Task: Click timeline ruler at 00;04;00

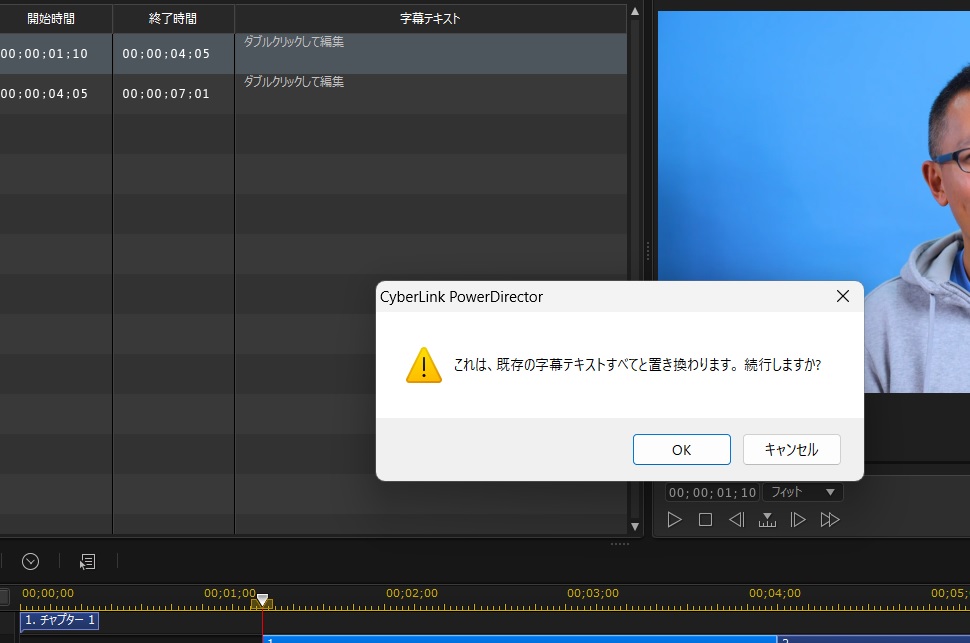Action: [x=775, y=593]
